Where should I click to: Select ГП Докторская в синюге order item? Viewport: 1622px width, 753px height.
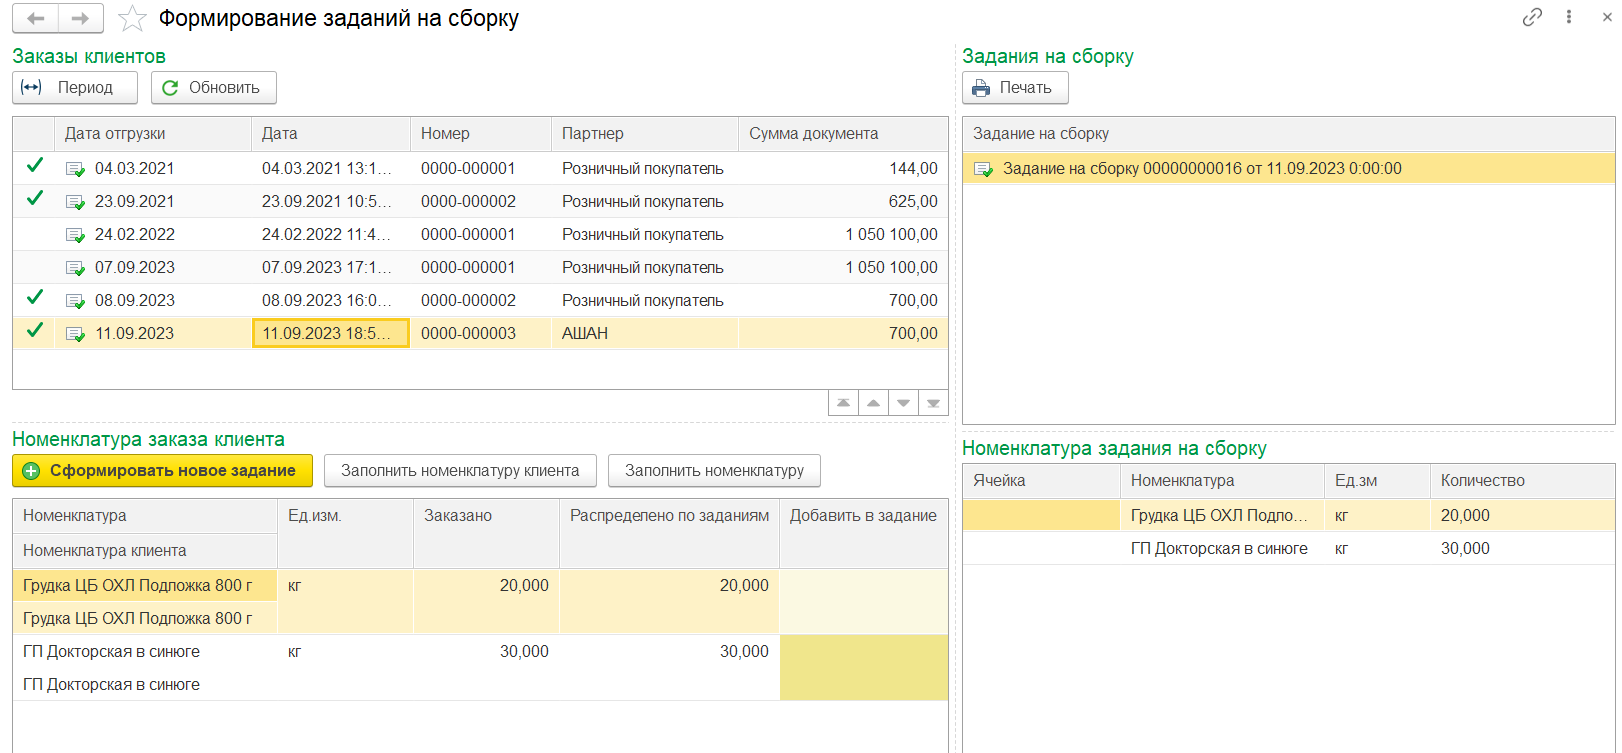click(145, 651)
